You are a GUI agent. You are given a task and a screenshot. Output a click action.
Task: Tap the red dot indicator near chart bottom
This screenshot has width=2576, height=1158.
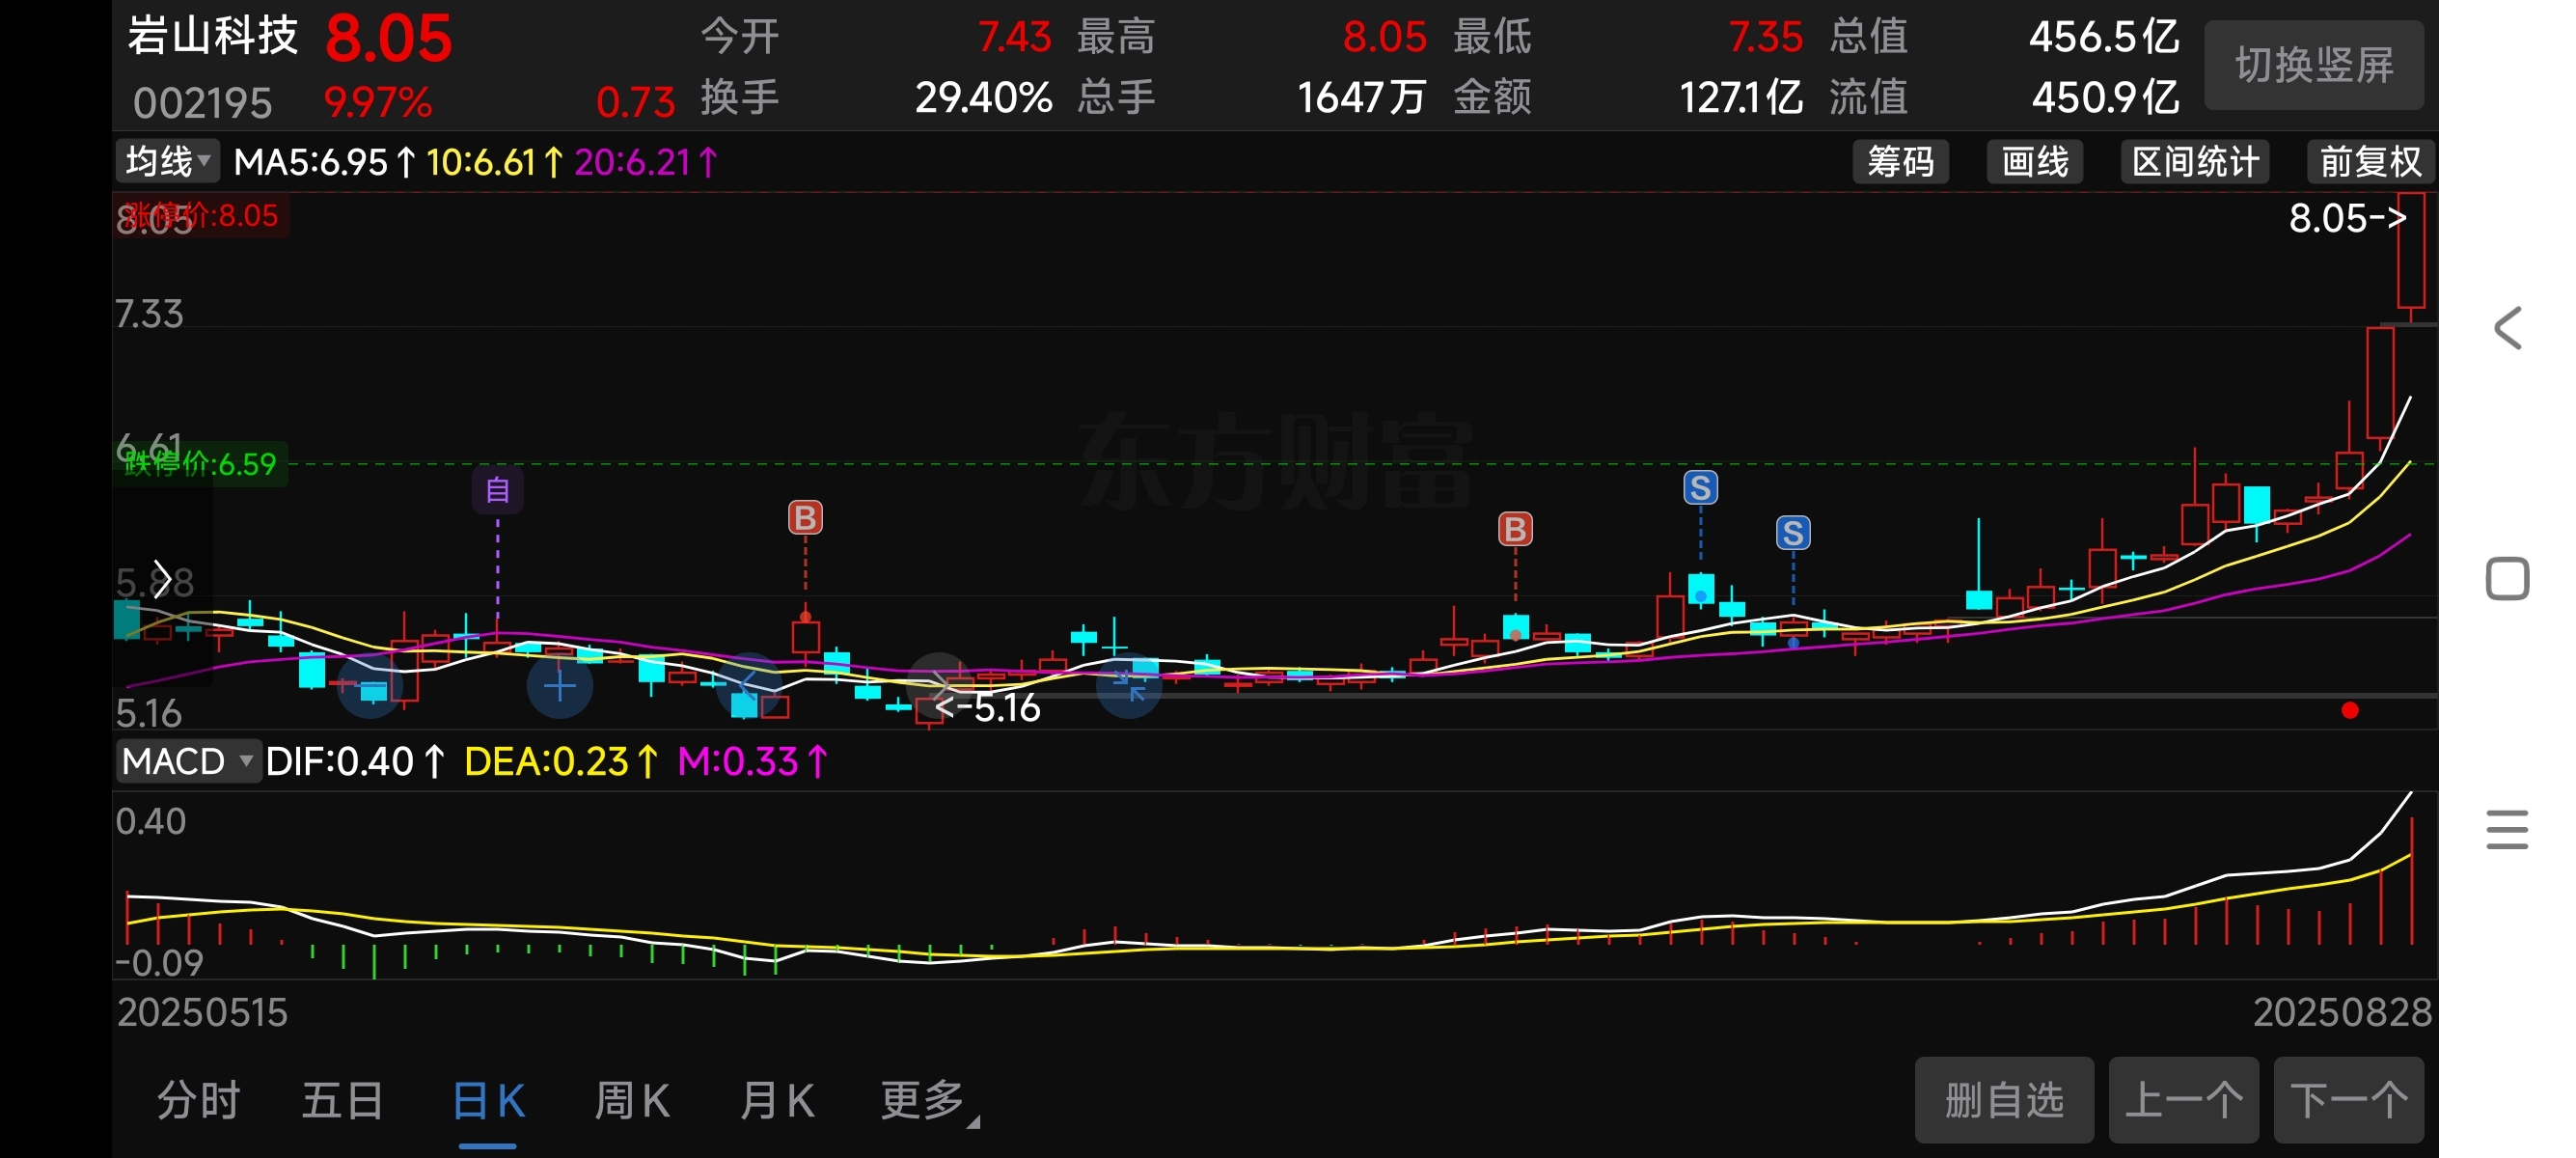2349,710
